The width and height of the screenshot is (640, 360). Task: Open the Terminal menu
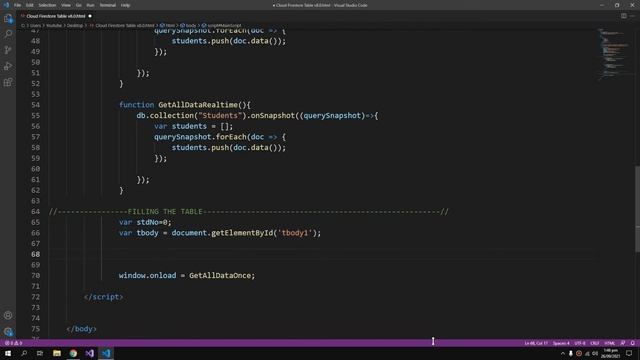point(108,5)
